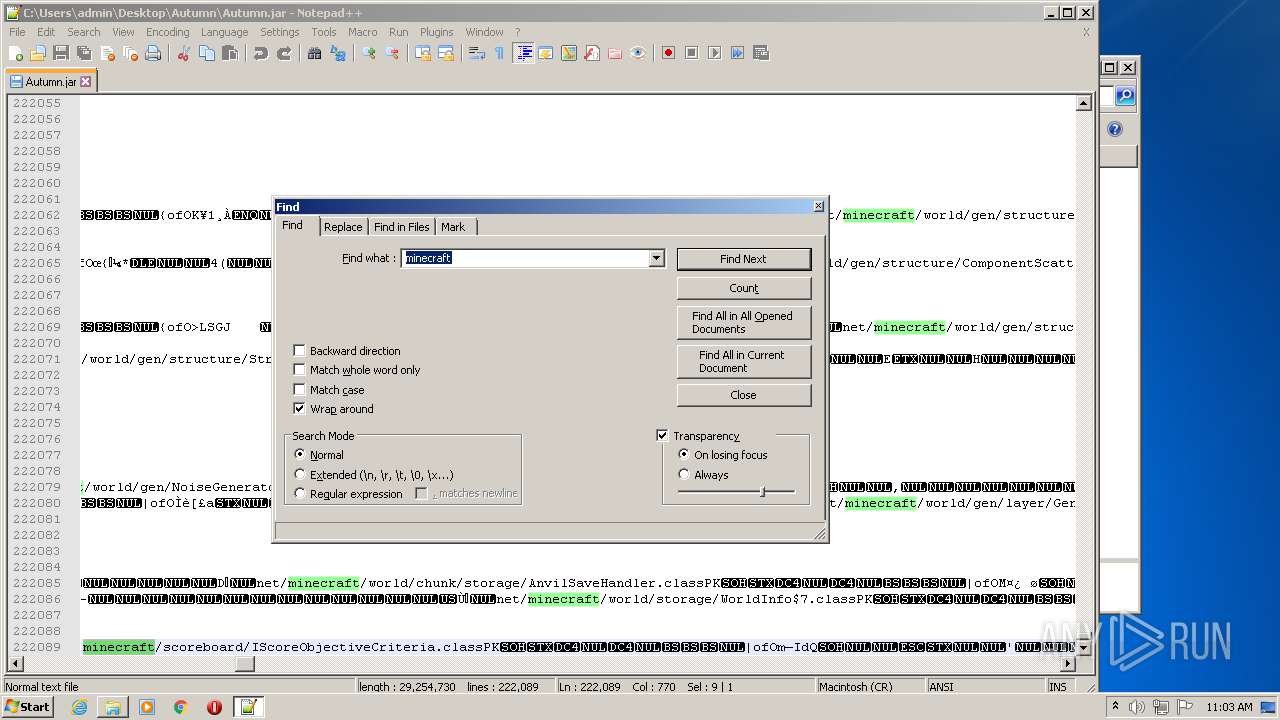Screen dimensions: 1280x720
Task: Open the Search menu
Action: tap(84, 32)
